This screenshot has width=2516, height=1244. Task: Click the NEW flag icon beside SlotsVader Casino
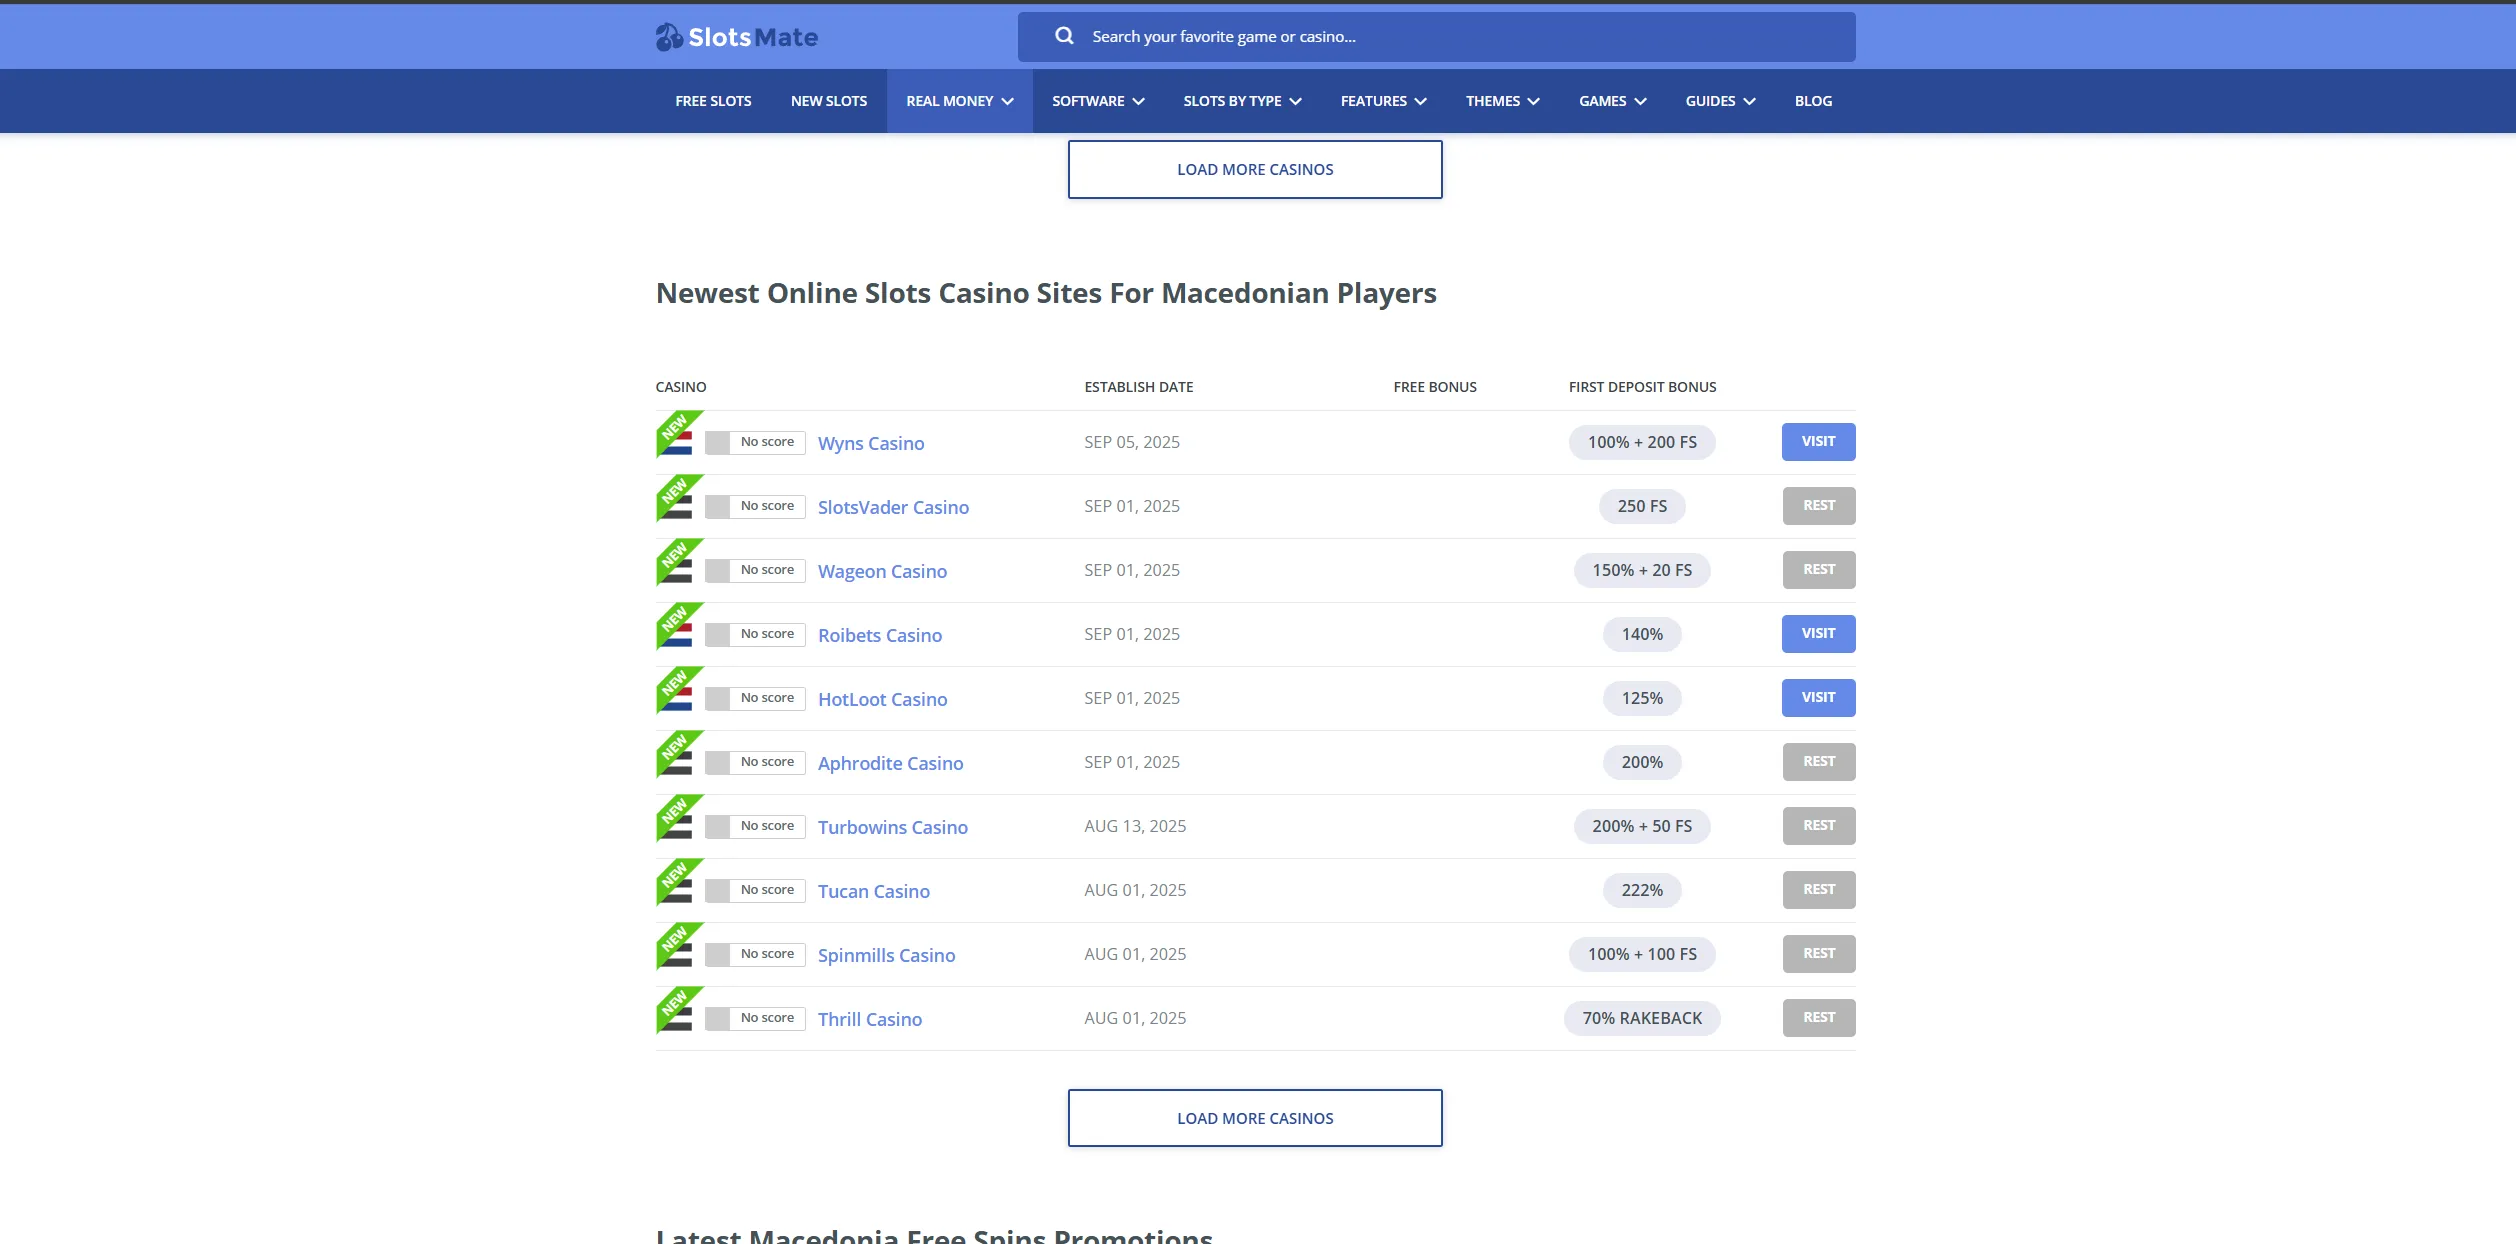[x=679, y=498]
